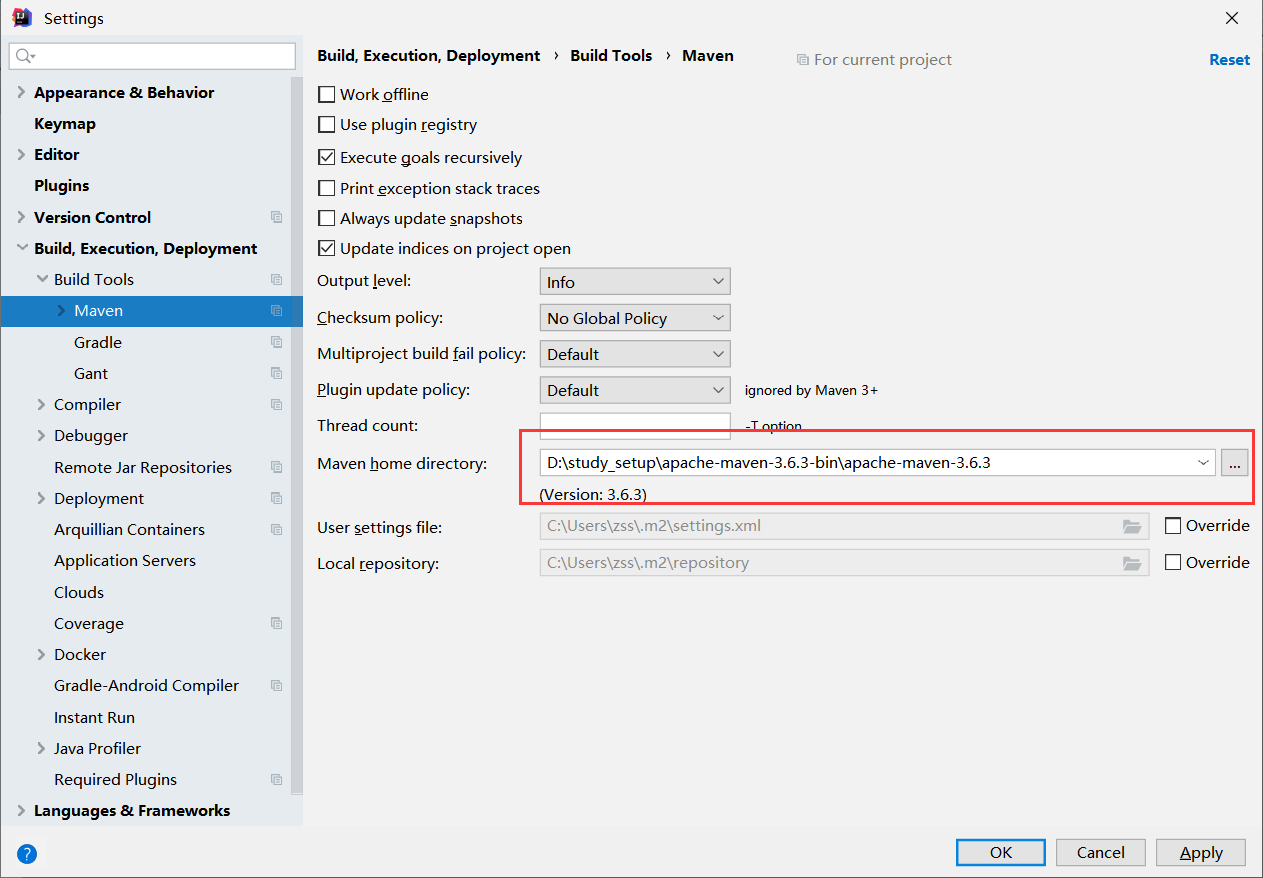Viewport: 1263px width, 878px height.
Task: Click project-level icon next to Coverage
Action: [x=277, y=623]
